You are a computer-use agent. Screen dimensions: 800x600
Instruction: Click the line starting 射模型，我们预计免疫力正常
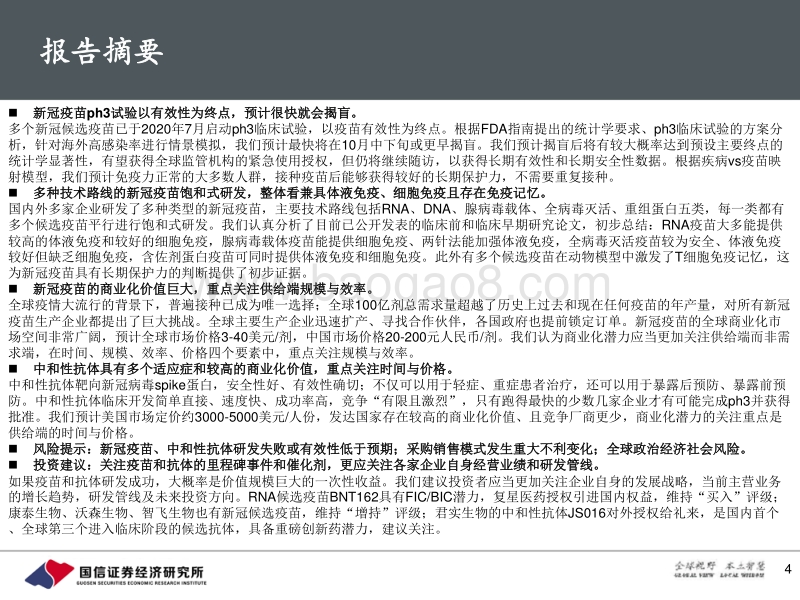tap(312, 177)
